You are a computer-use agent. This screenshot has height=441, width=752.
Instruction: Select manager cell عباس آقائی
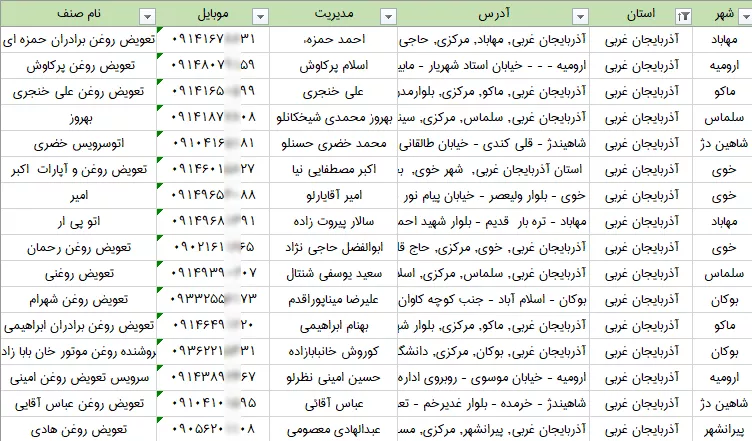334,403
